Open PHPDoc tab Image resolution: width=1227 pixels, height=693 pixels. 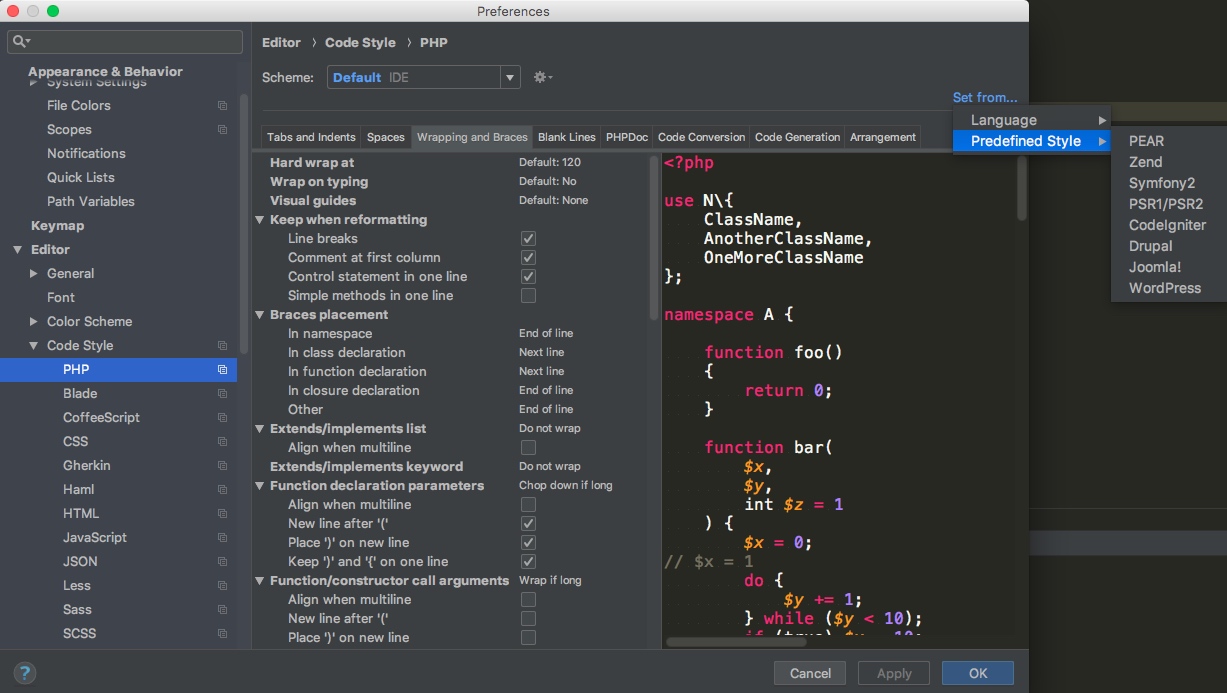627,137
